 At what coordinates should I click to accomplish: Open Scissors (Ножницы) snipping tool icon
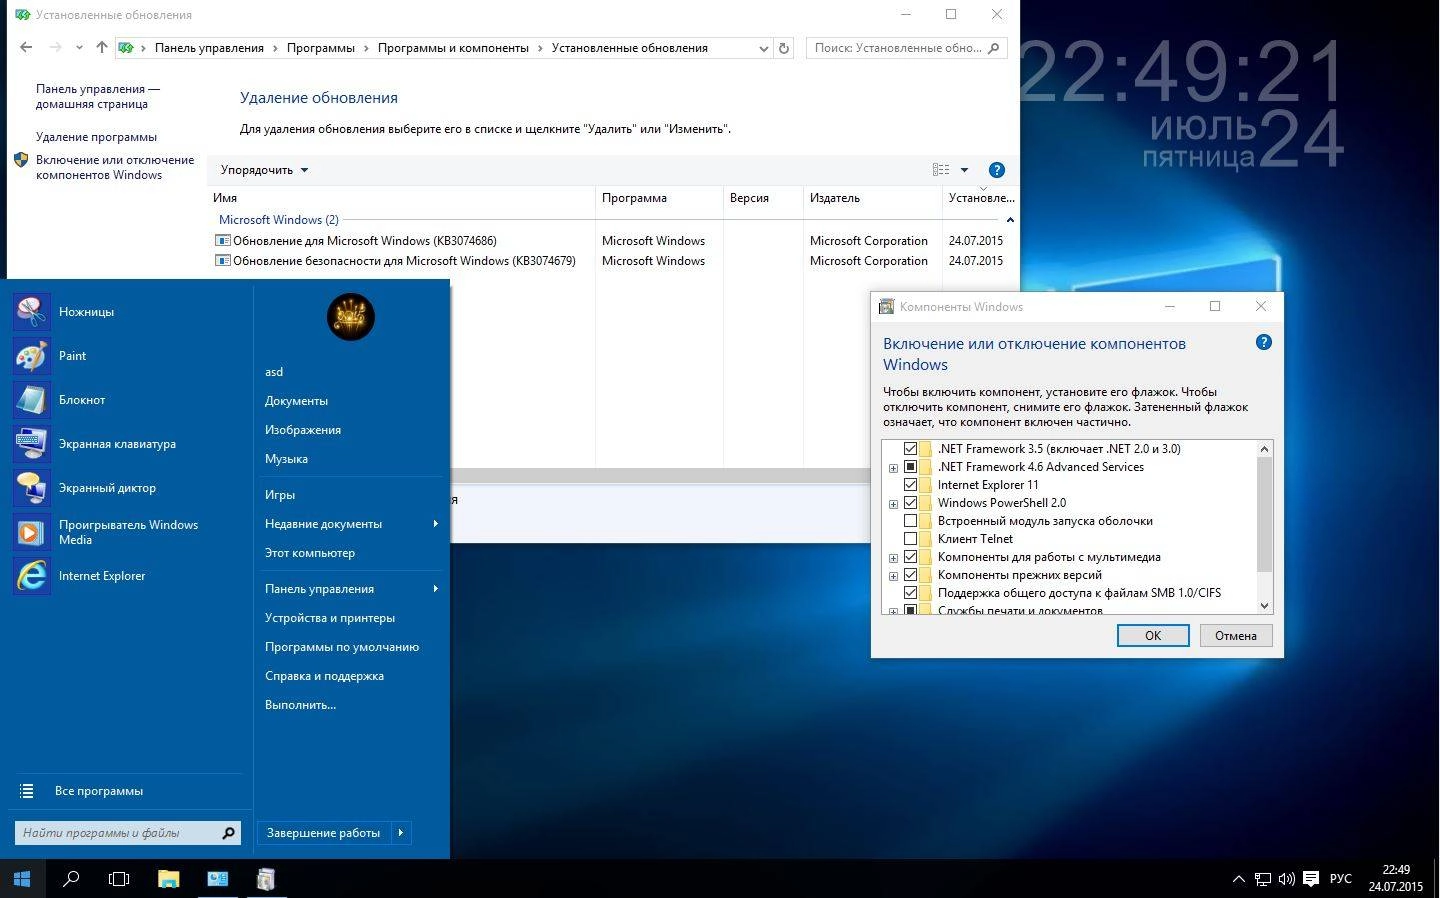click(x=31, y=312)
